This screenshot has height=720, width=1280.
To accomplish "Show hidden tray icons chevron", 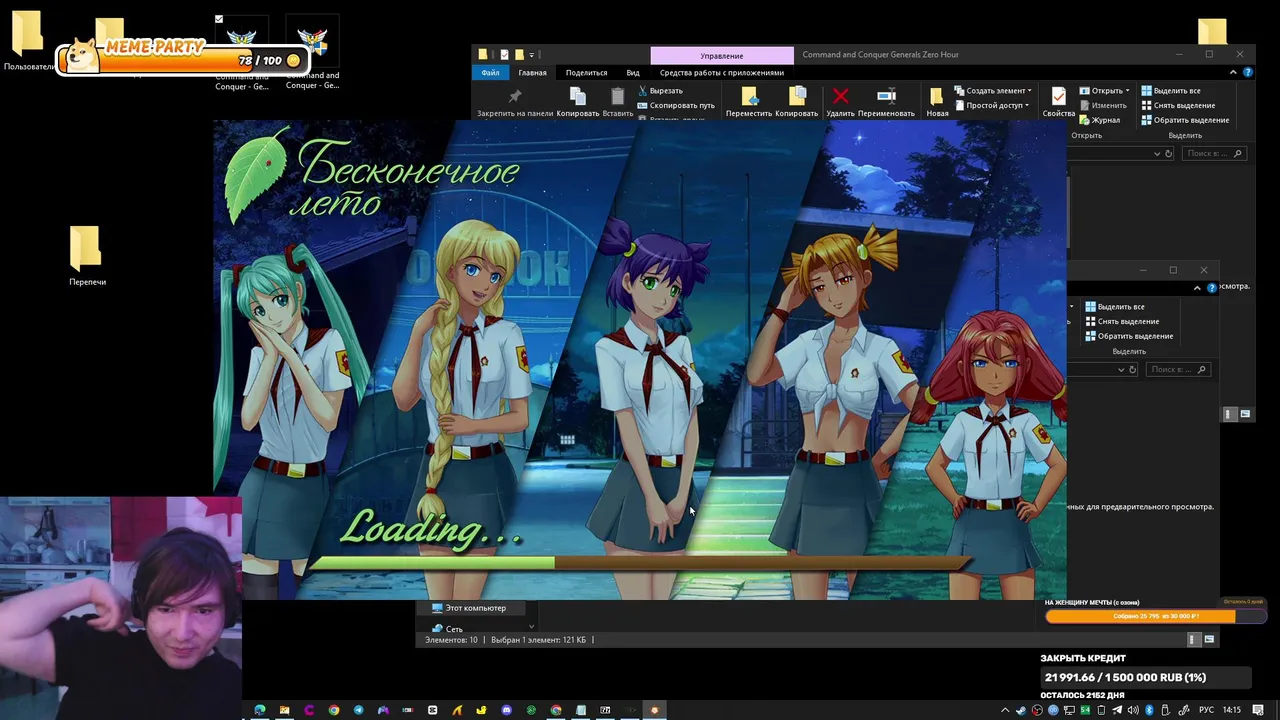I will pyautogui.click(x=1005, y=710).
